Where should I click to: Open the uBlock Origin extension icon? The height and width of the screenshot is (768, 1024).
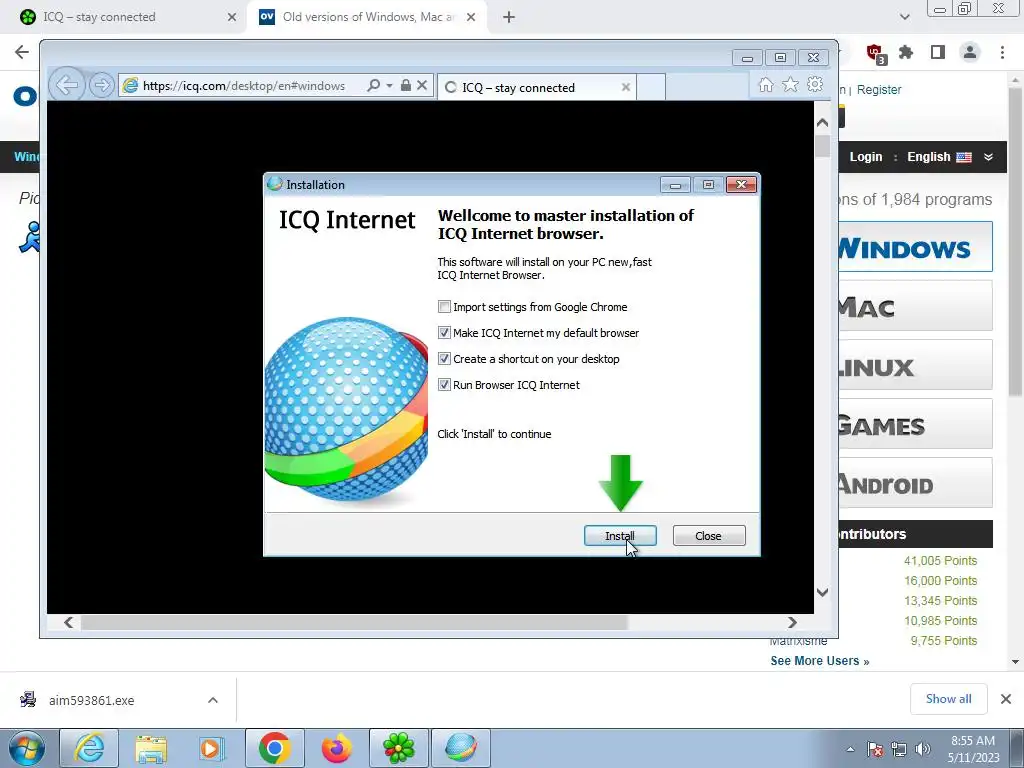875,53
